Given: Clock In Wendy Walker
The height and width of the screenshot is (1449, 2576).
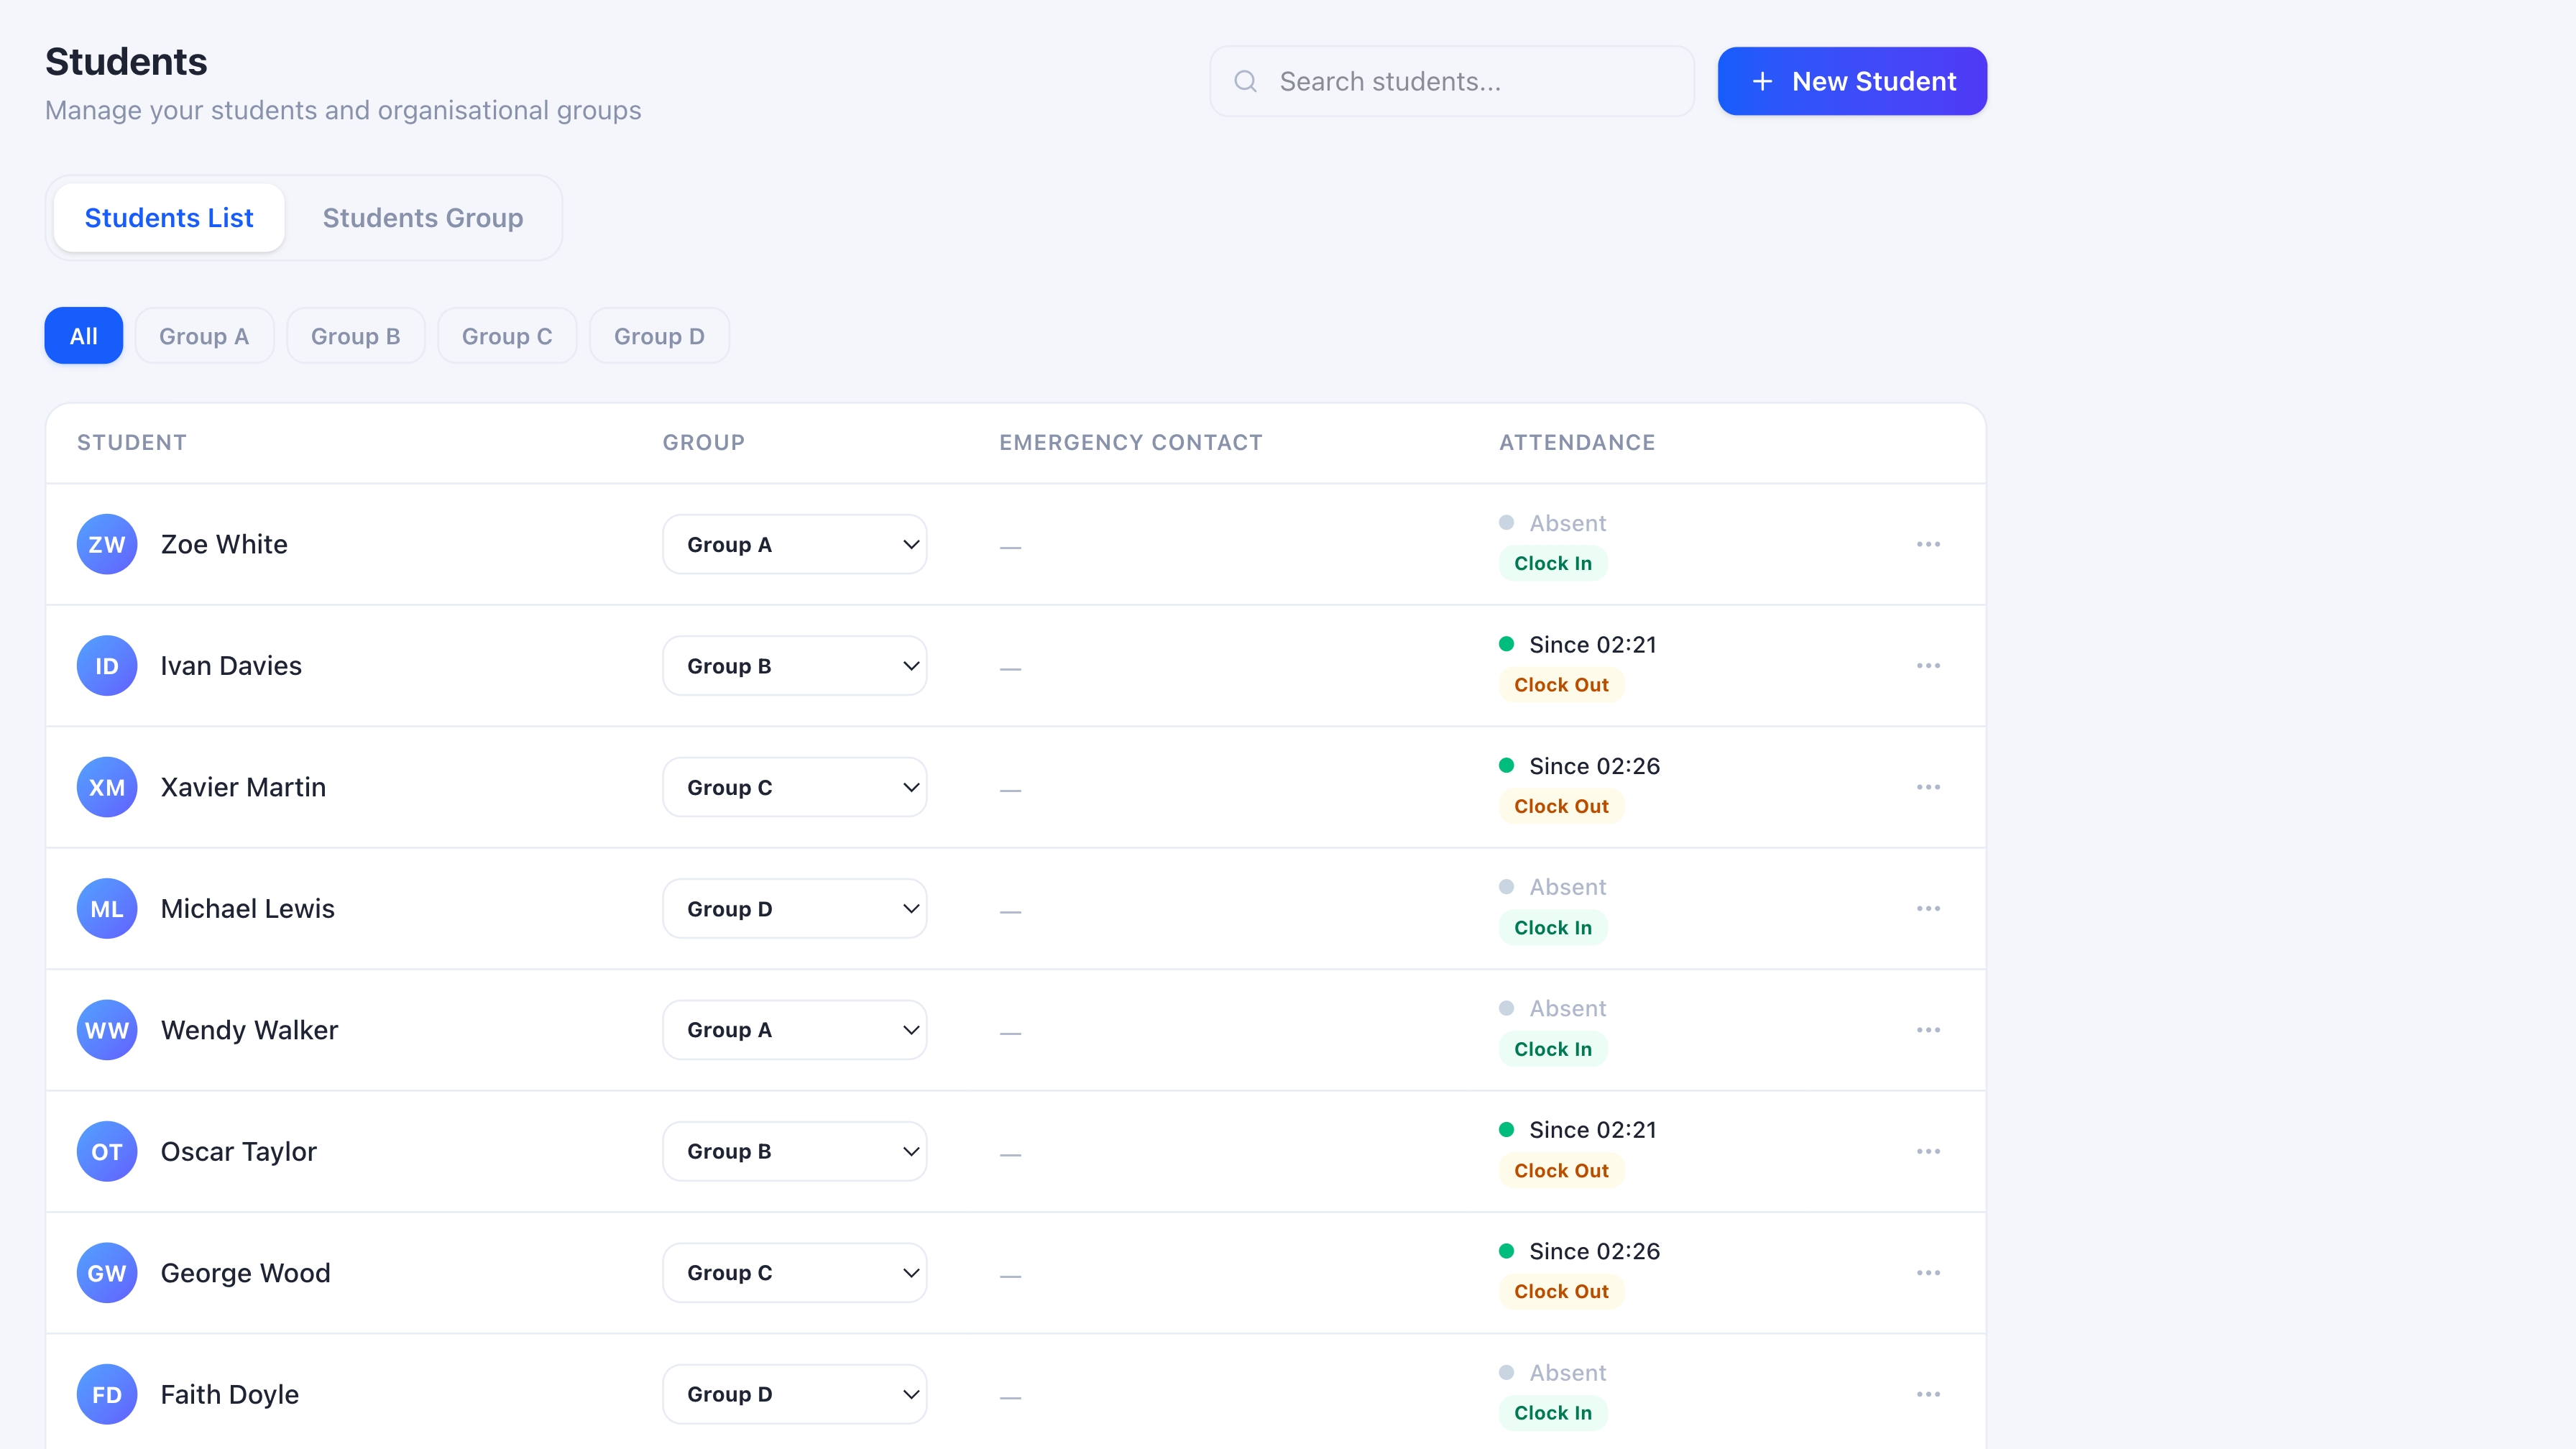Looking at the screenshot, I should click(1552, 1049).
